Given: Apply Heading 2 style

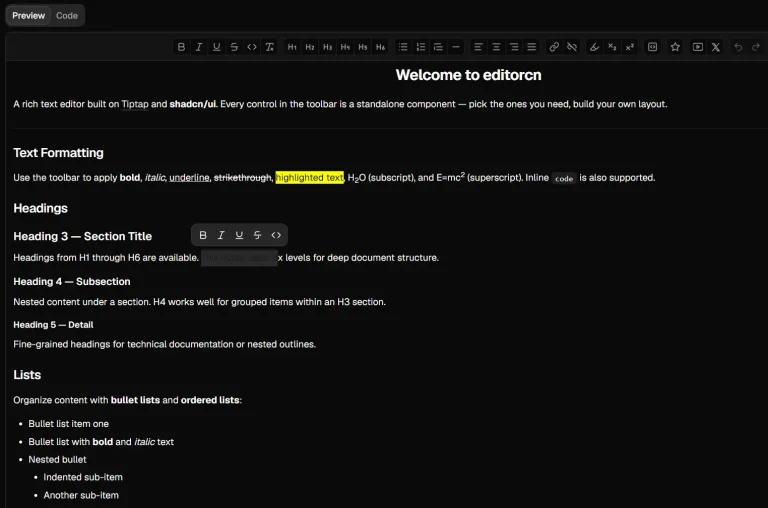Looking at the screenshot, I should point(310,47).
